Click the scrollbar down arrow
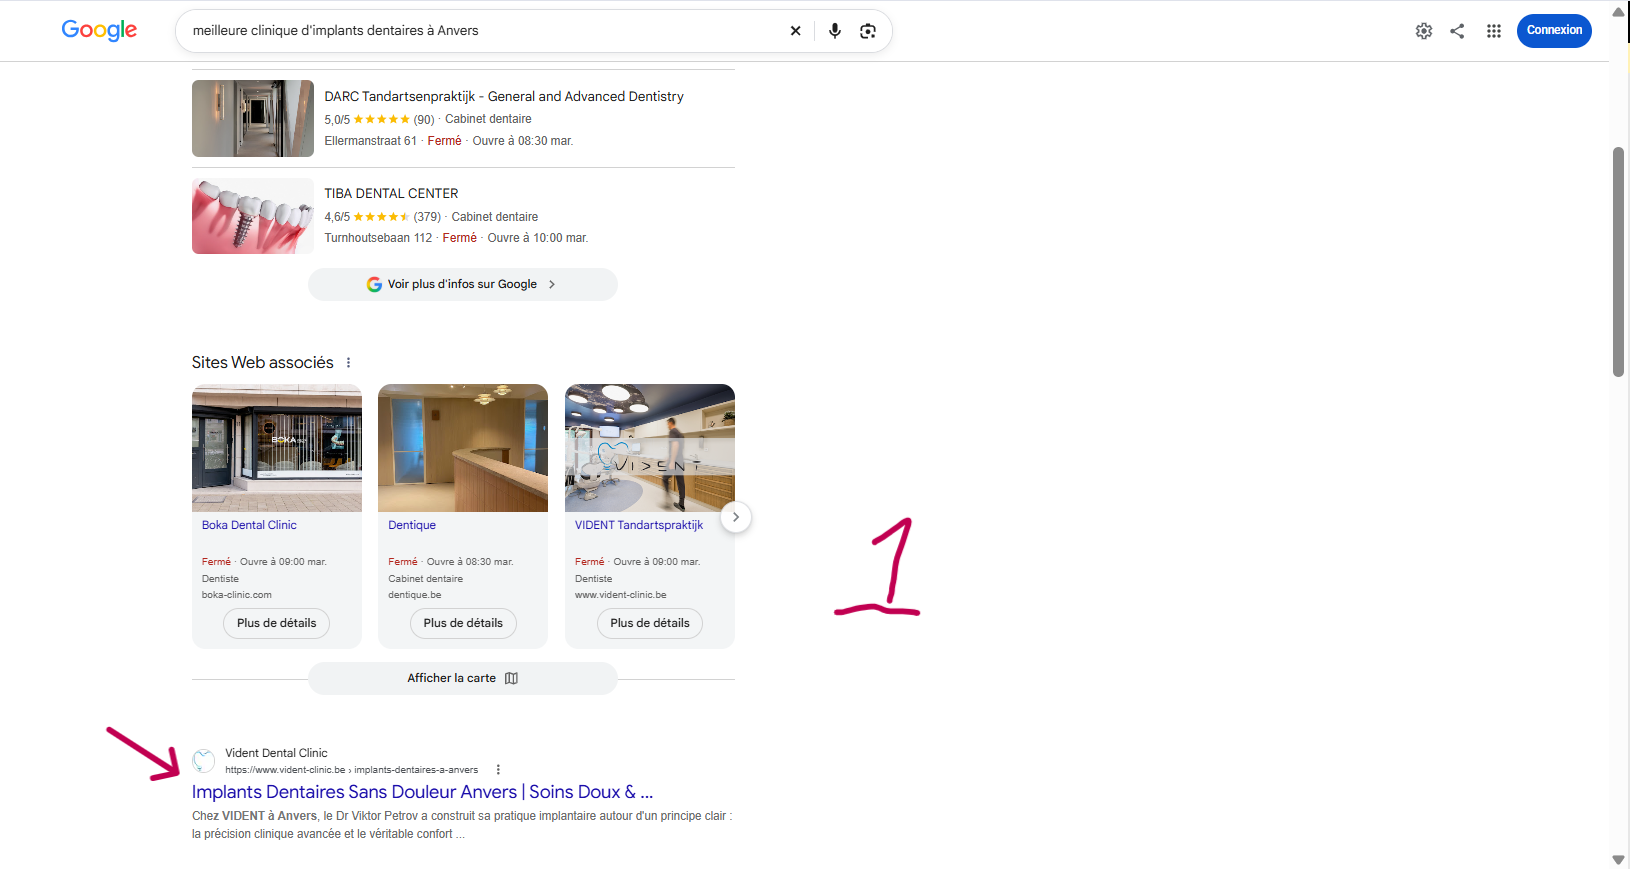Screen dimensions: 1630x869 (x=1618, y=860)
